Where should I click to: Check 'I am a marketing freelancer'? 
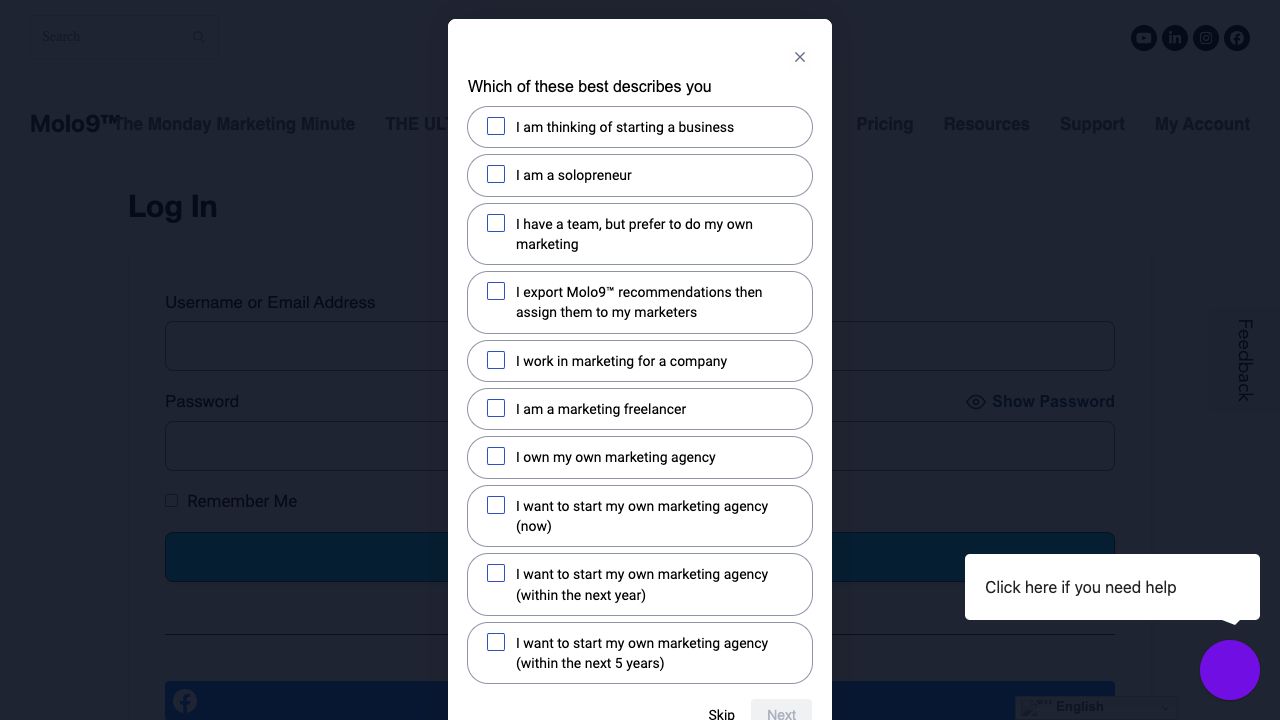tap(496, 408)
